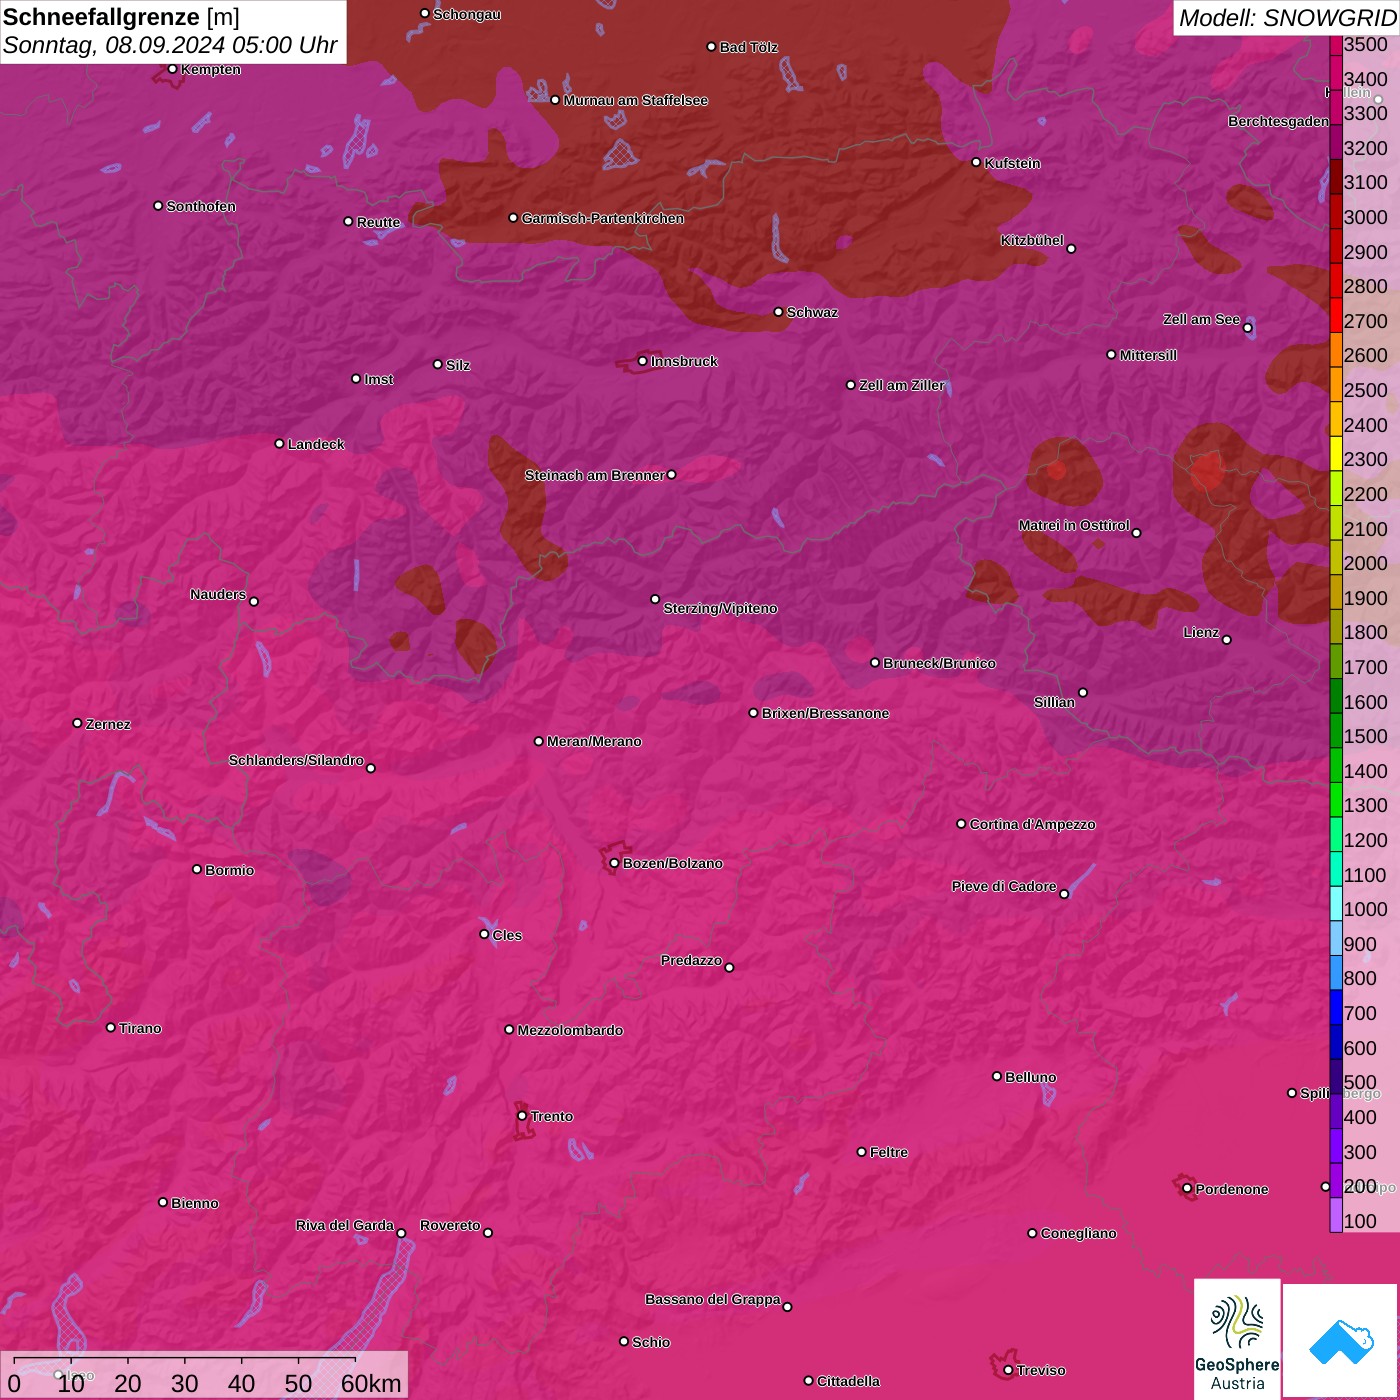Click the Tirano location dot
1400x1400 pixels.
111,1027
